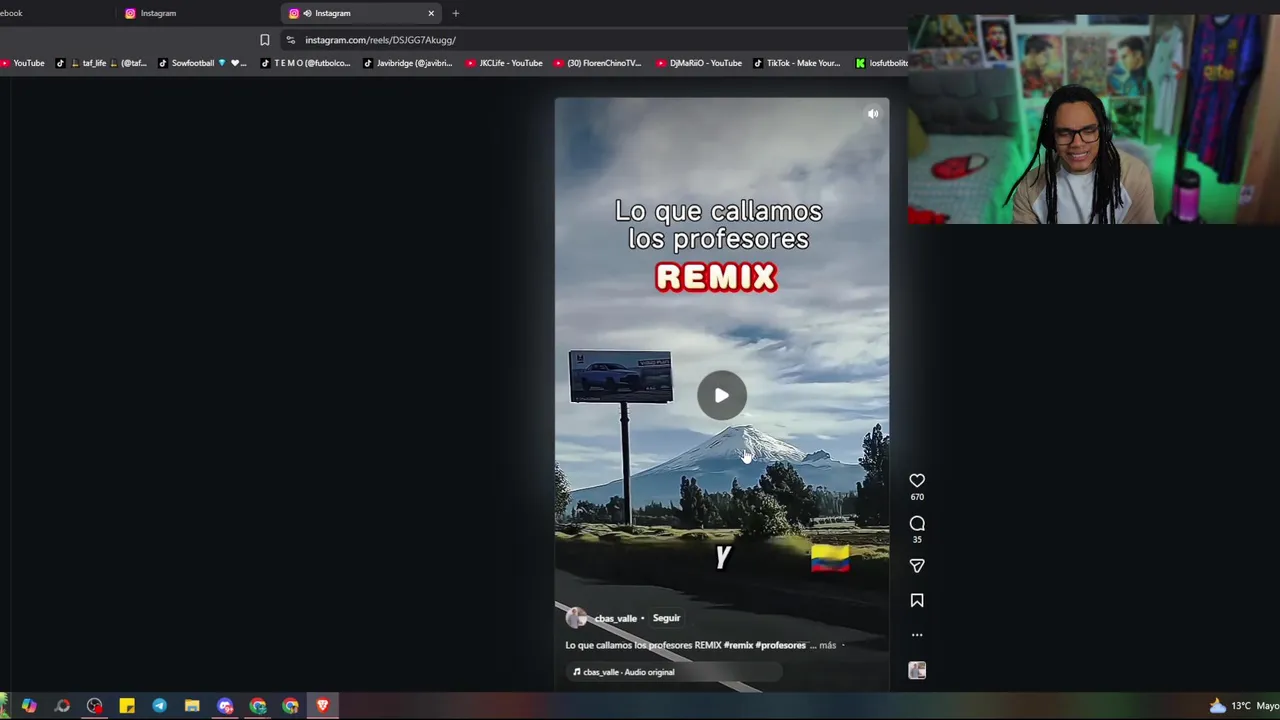Open the weather widget showing 13°C
Screen dimensions: 1280x720
click(1243, 706)
